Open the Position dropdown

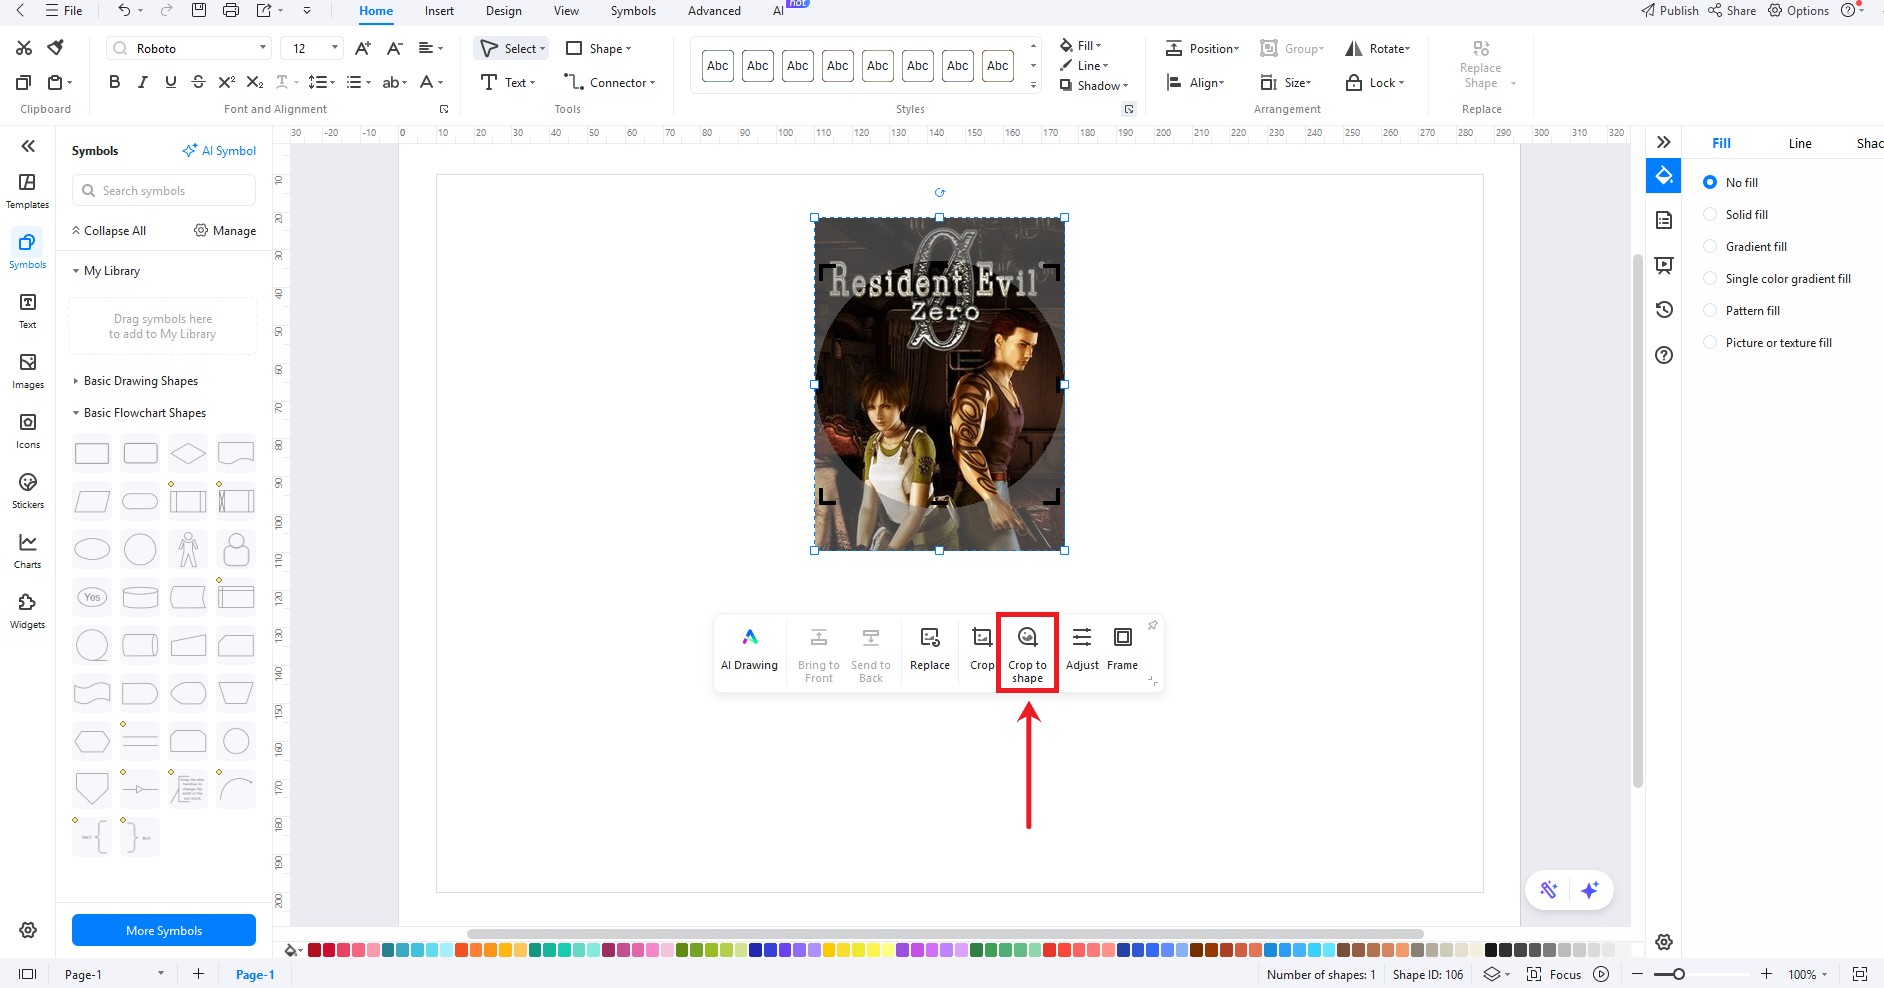pyautogui.click(x=1202, y=48)
